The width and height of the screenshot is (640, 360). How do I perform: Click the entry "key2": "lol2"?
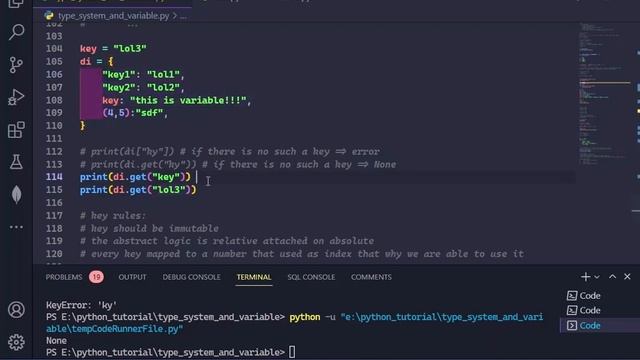(x=143, y=87)
